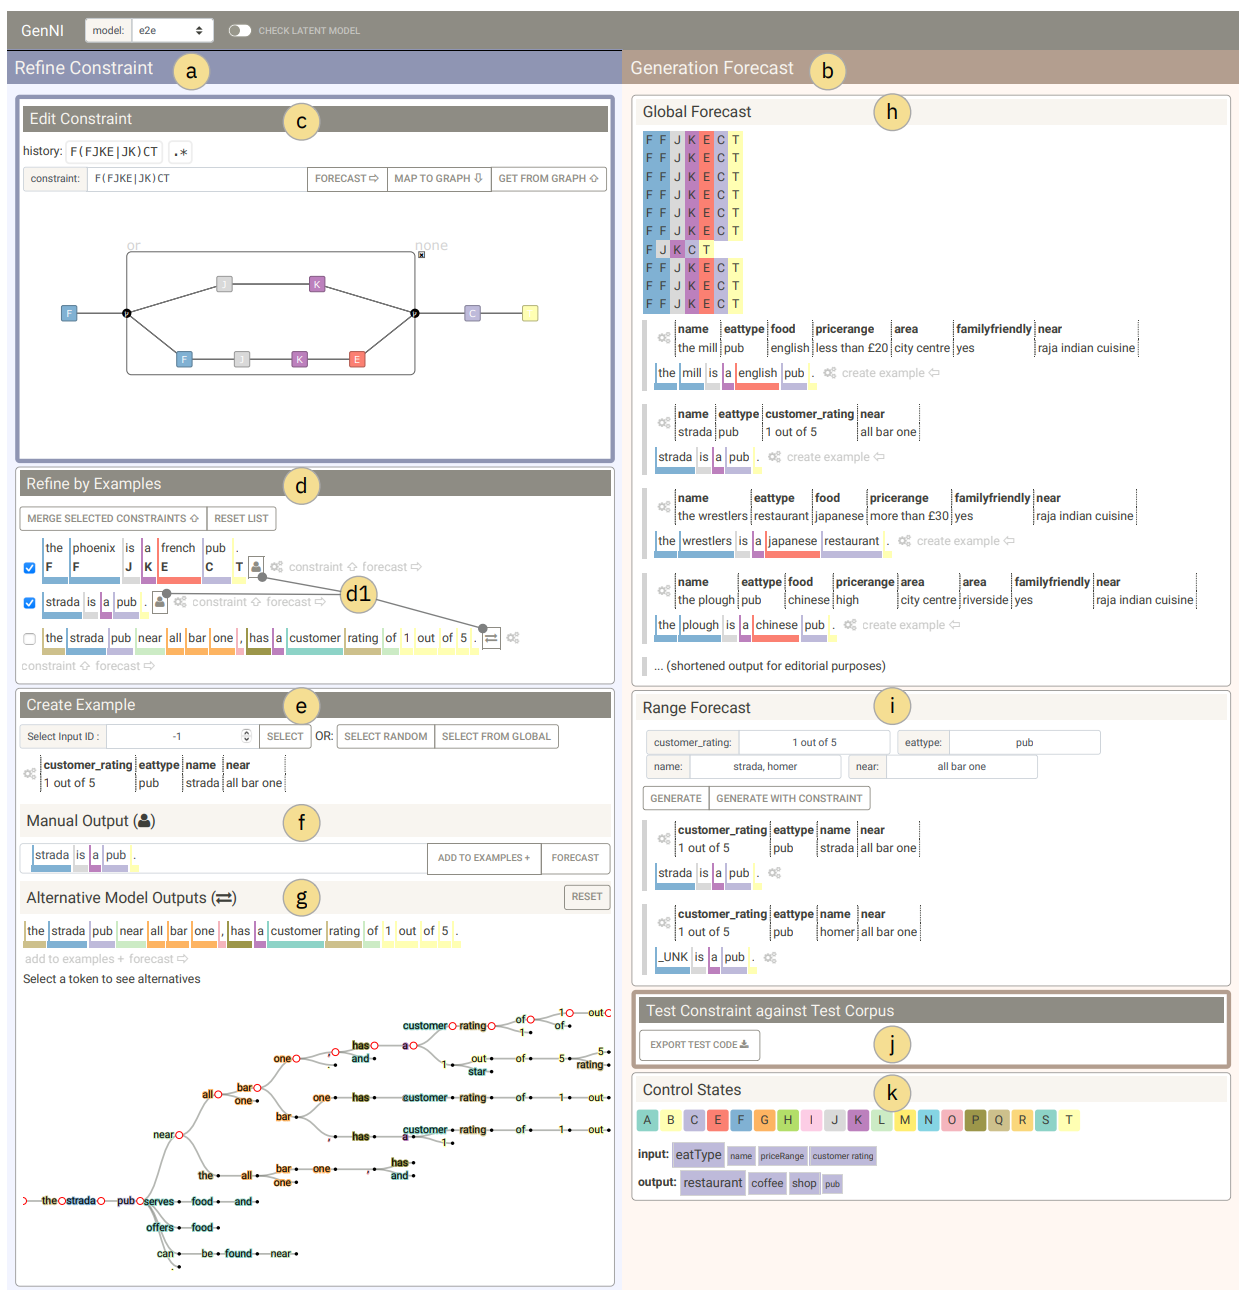
Task: Check the 'the strada pub near all bar one' example
Action: (x=30, y=639)
